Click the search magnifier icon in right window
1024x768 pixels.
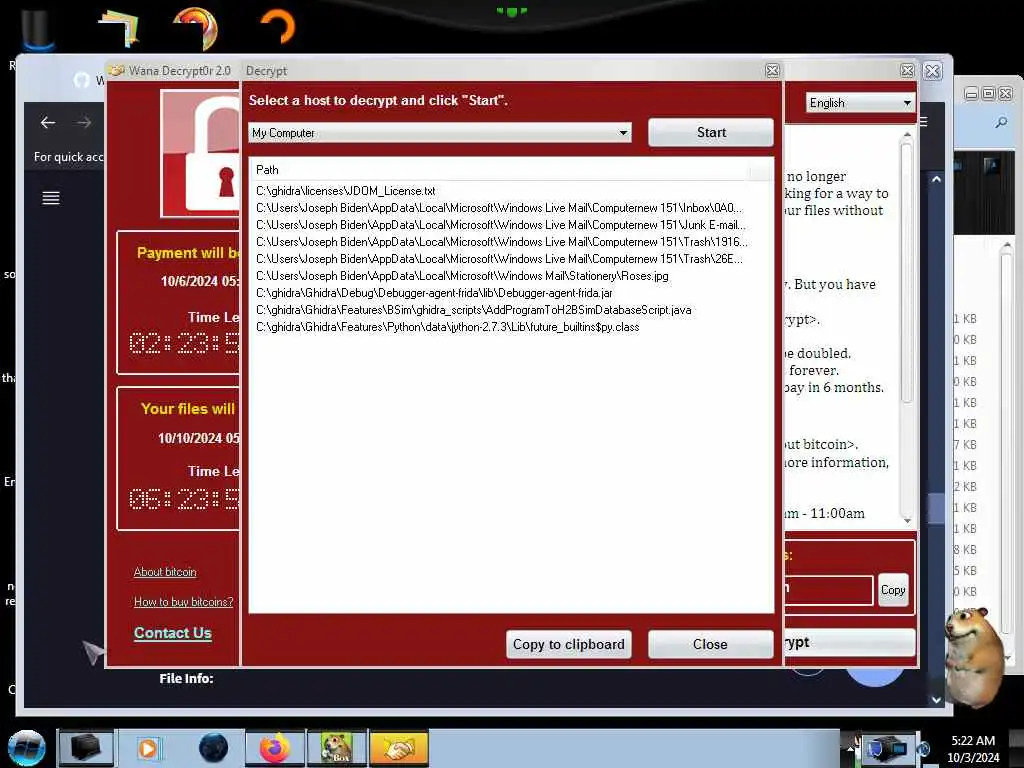pyautogui.click(x=1001, y=122)
